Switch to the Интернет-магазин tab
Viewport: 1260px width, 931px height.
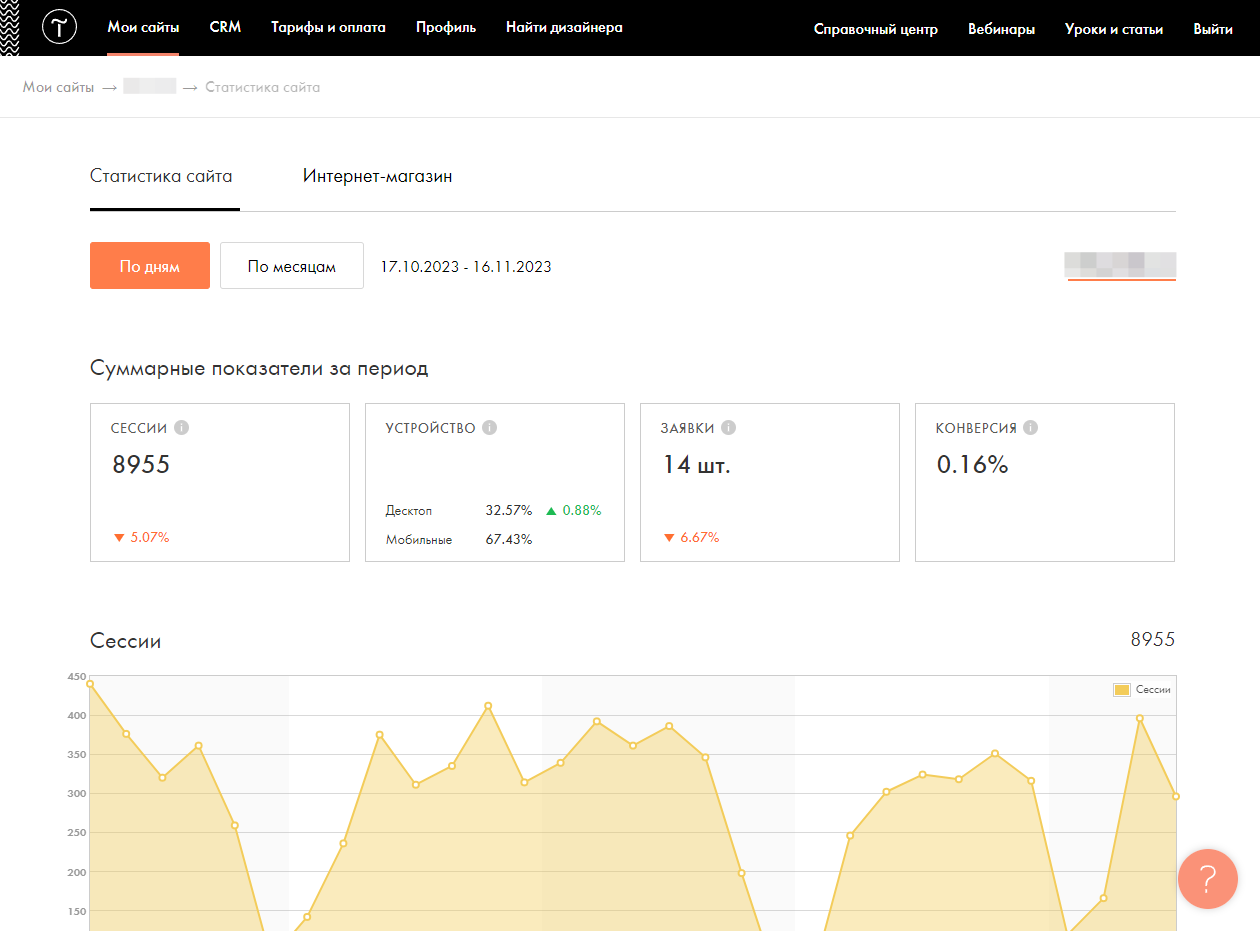point(377,177)
